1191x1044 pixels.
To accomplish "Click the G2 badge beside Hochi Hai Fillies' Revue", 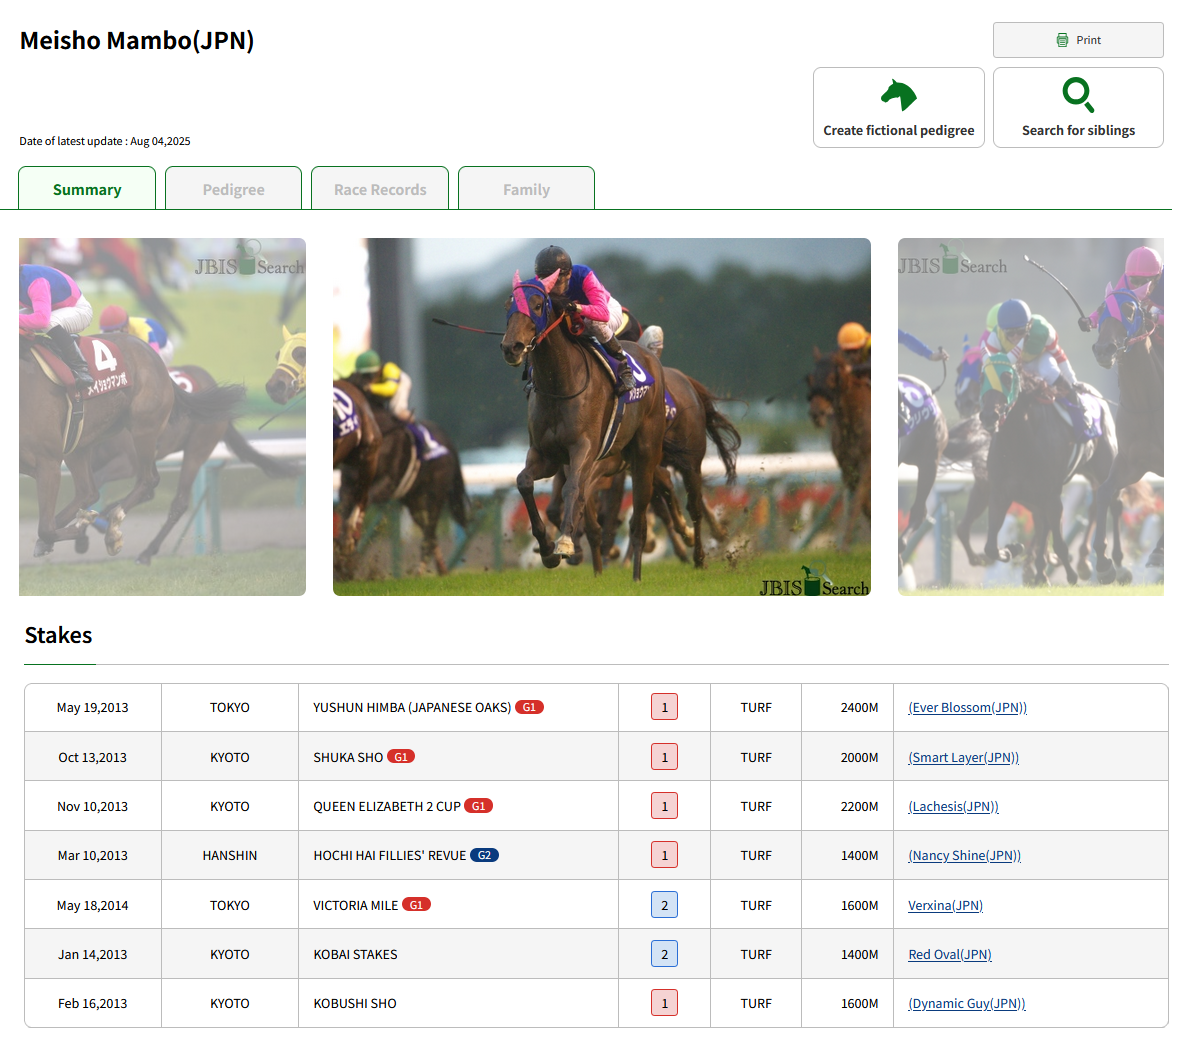I will [485, 856].
